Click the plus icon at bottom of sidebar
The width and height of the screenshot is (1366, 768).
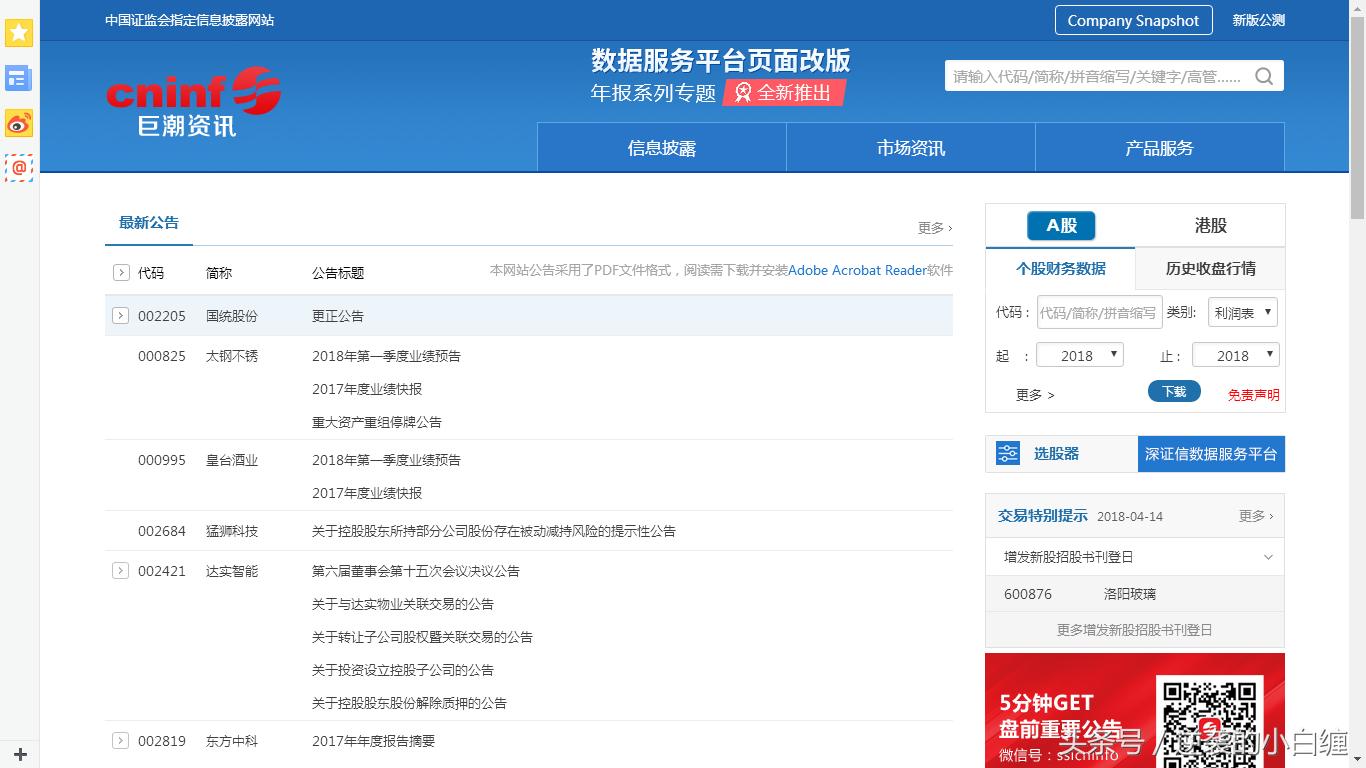(18, 754)
